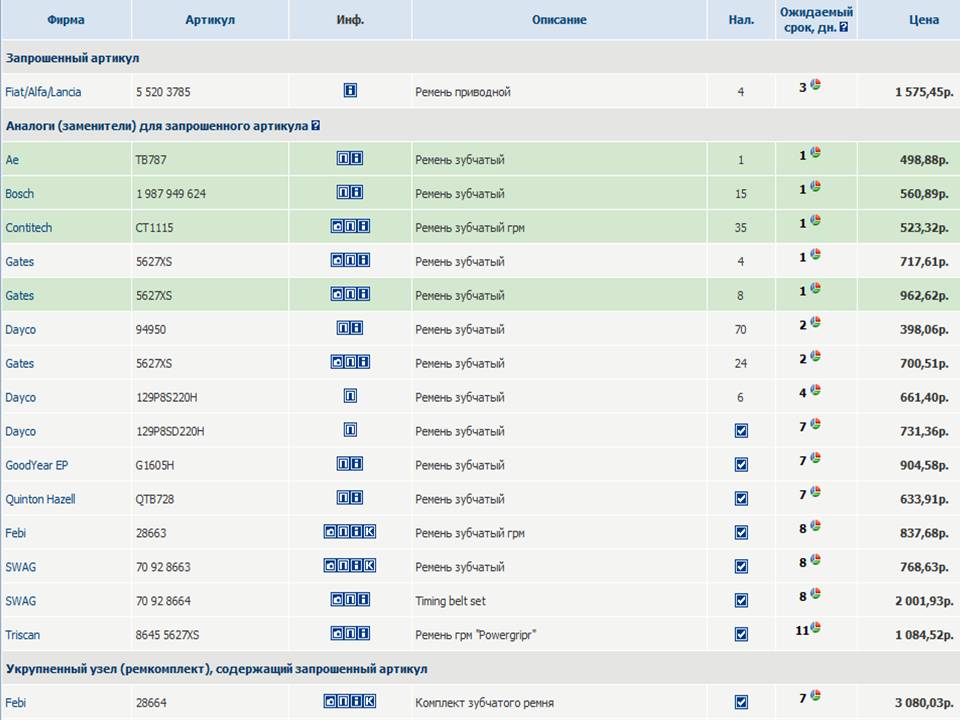The width and height of the screenshot is (960, 720).
Task: Click photo icon in Febi 28664 kit row
Action: (x=330, y=702)
